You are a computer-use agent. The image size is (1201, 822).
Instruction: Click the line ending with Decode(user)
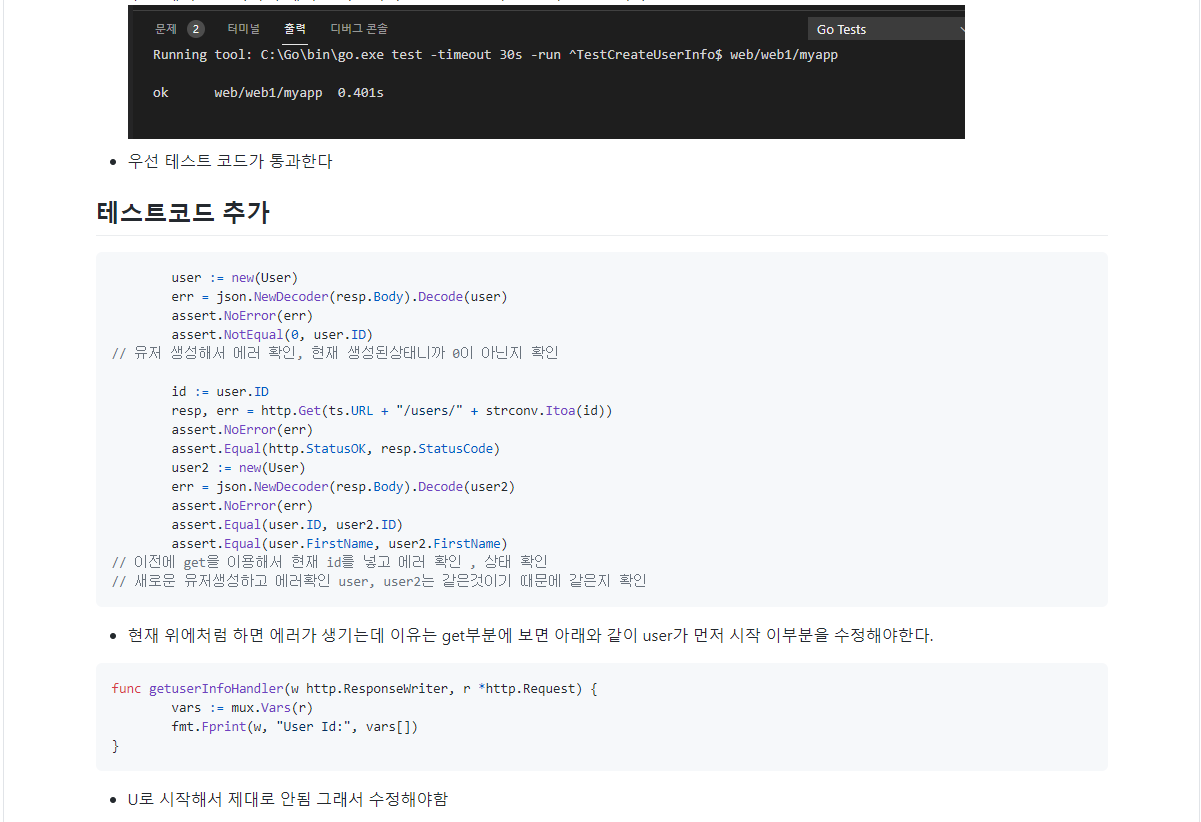click(339, 297)
